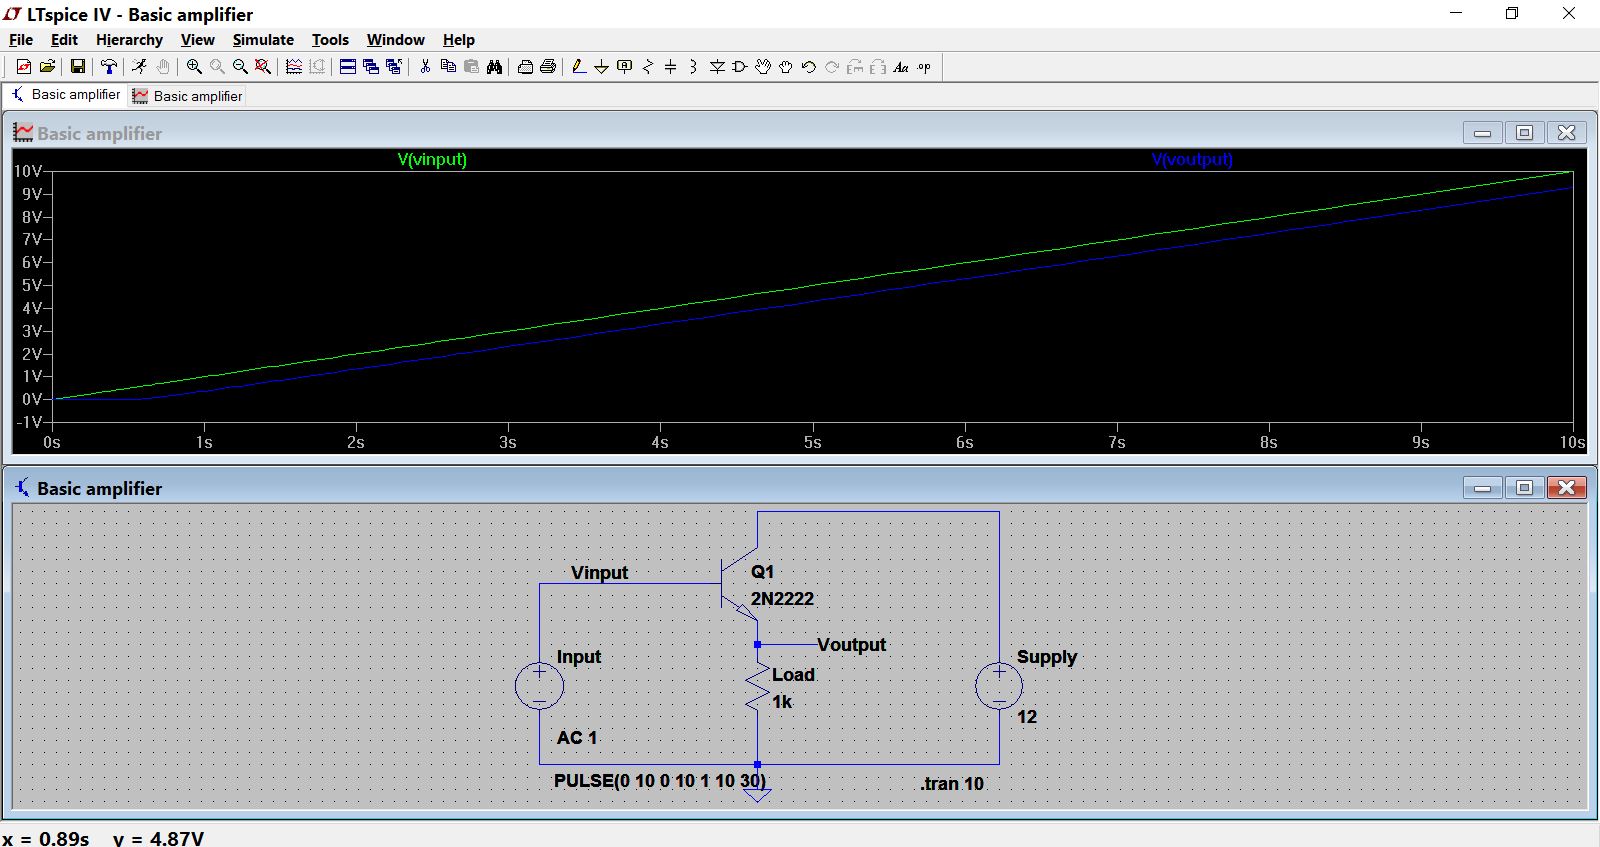
Task: Open Print Setup from the toolbar
Action: 525,67
